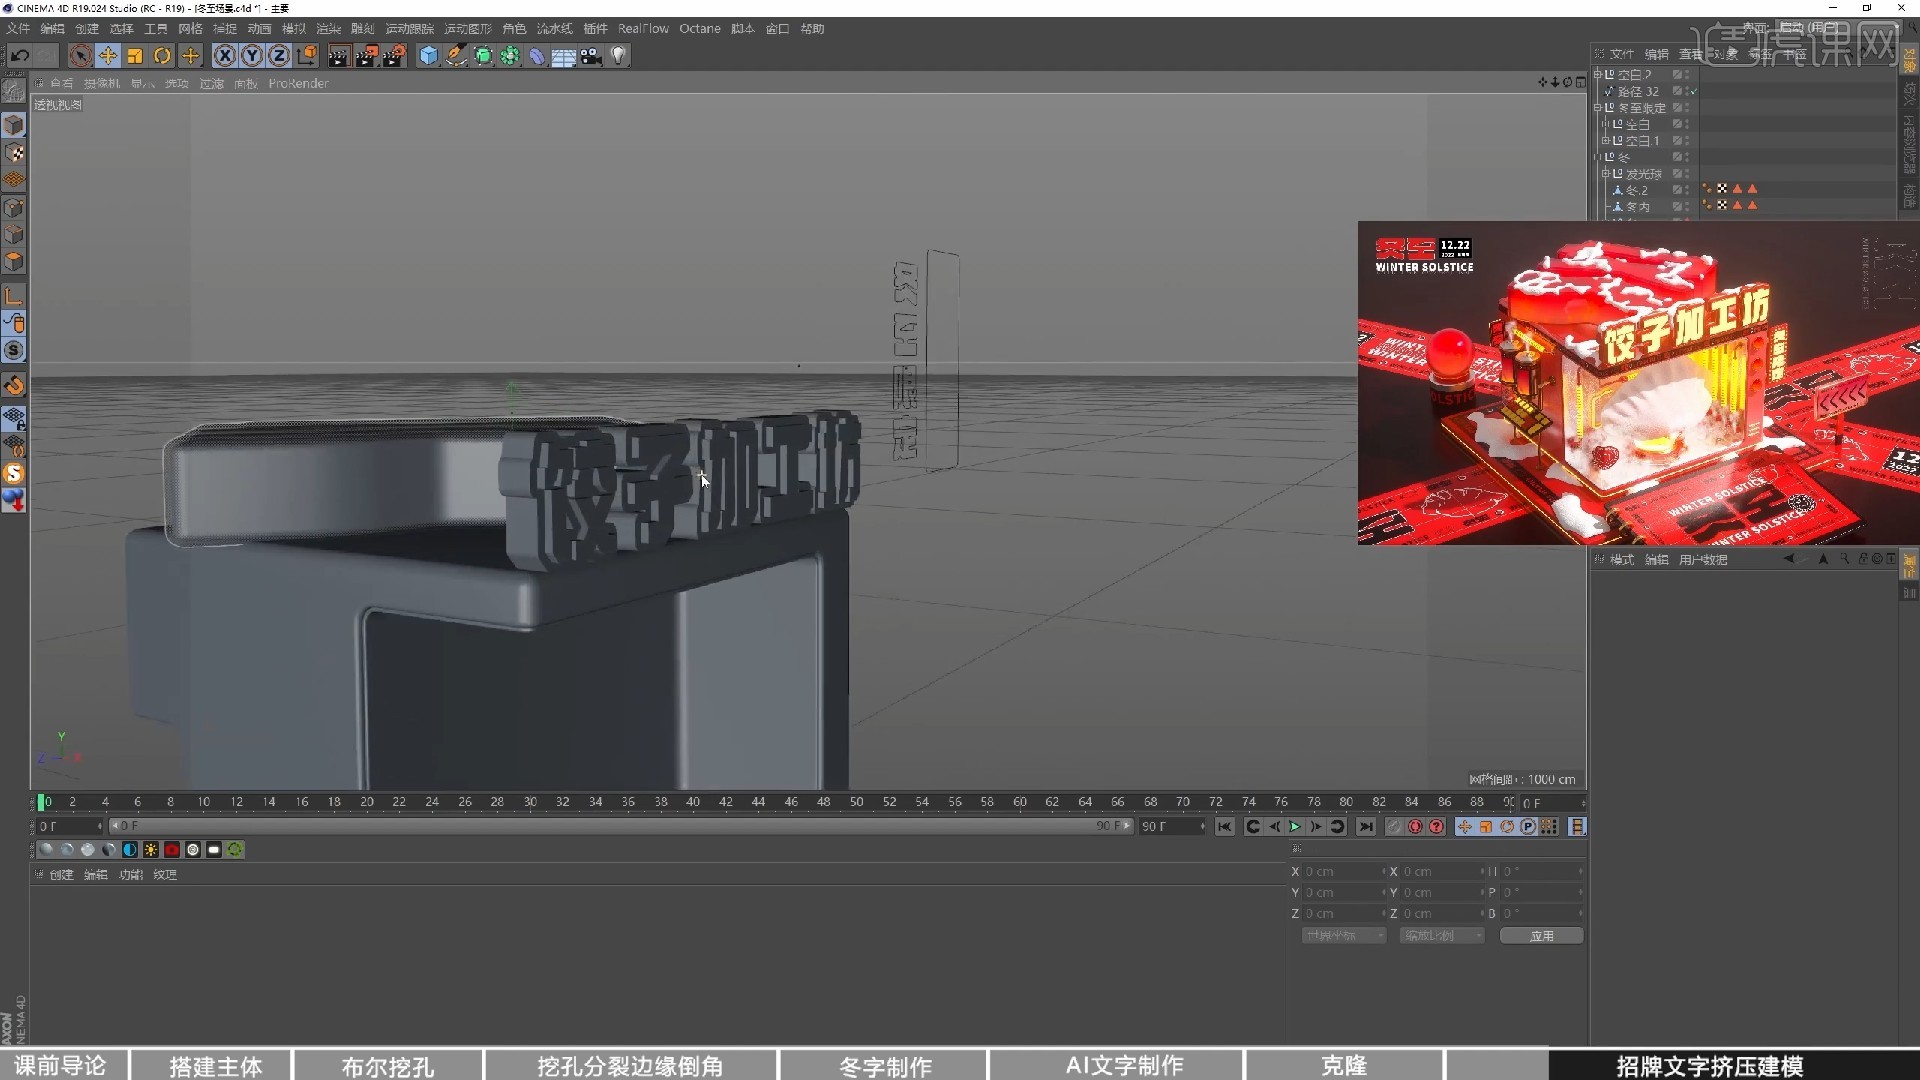Toggle visibility dots for 冬.2 object

tap(1687, 190)
